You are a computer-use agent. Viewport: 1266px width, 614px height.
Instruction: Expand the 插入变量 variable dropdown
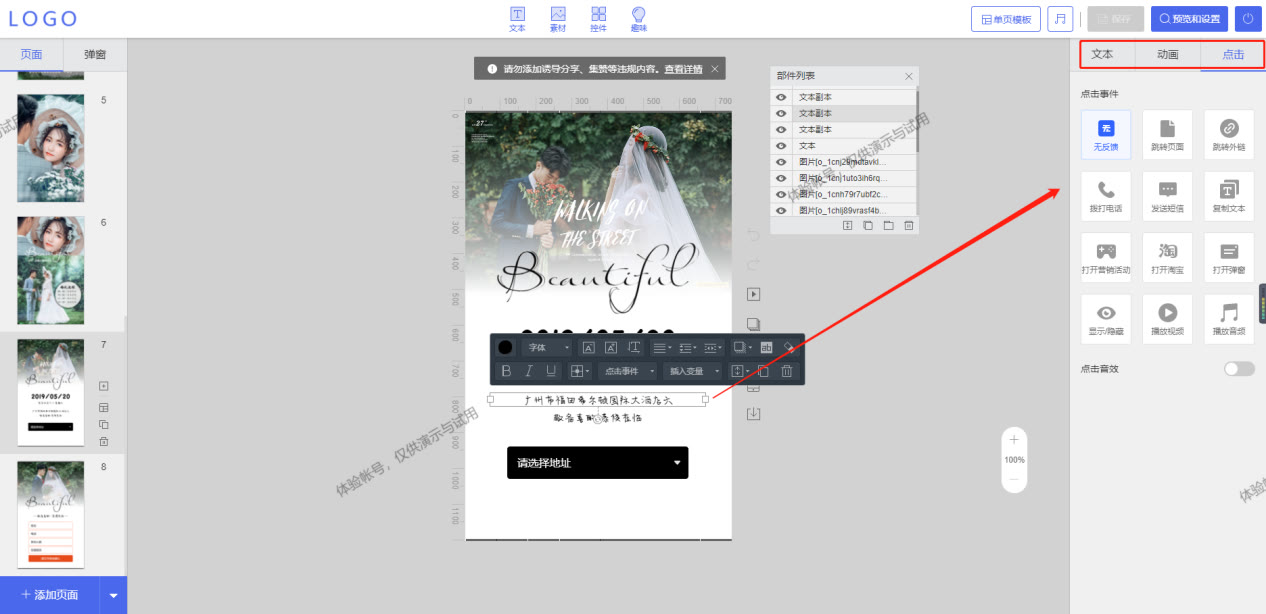[x=693, y=370]
